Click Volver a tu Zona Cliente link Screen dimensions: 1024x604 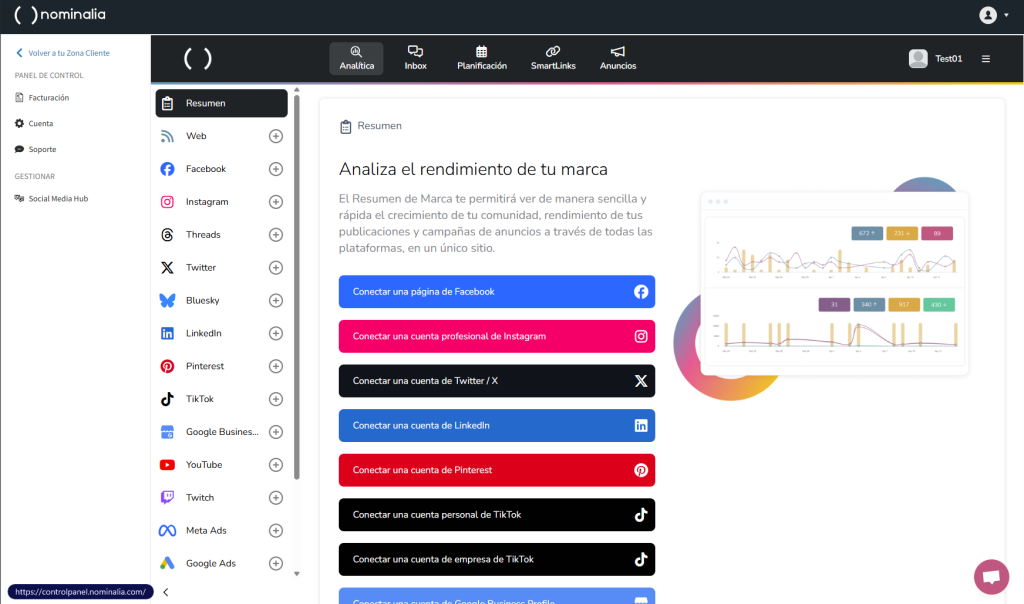tap(63, 53)
